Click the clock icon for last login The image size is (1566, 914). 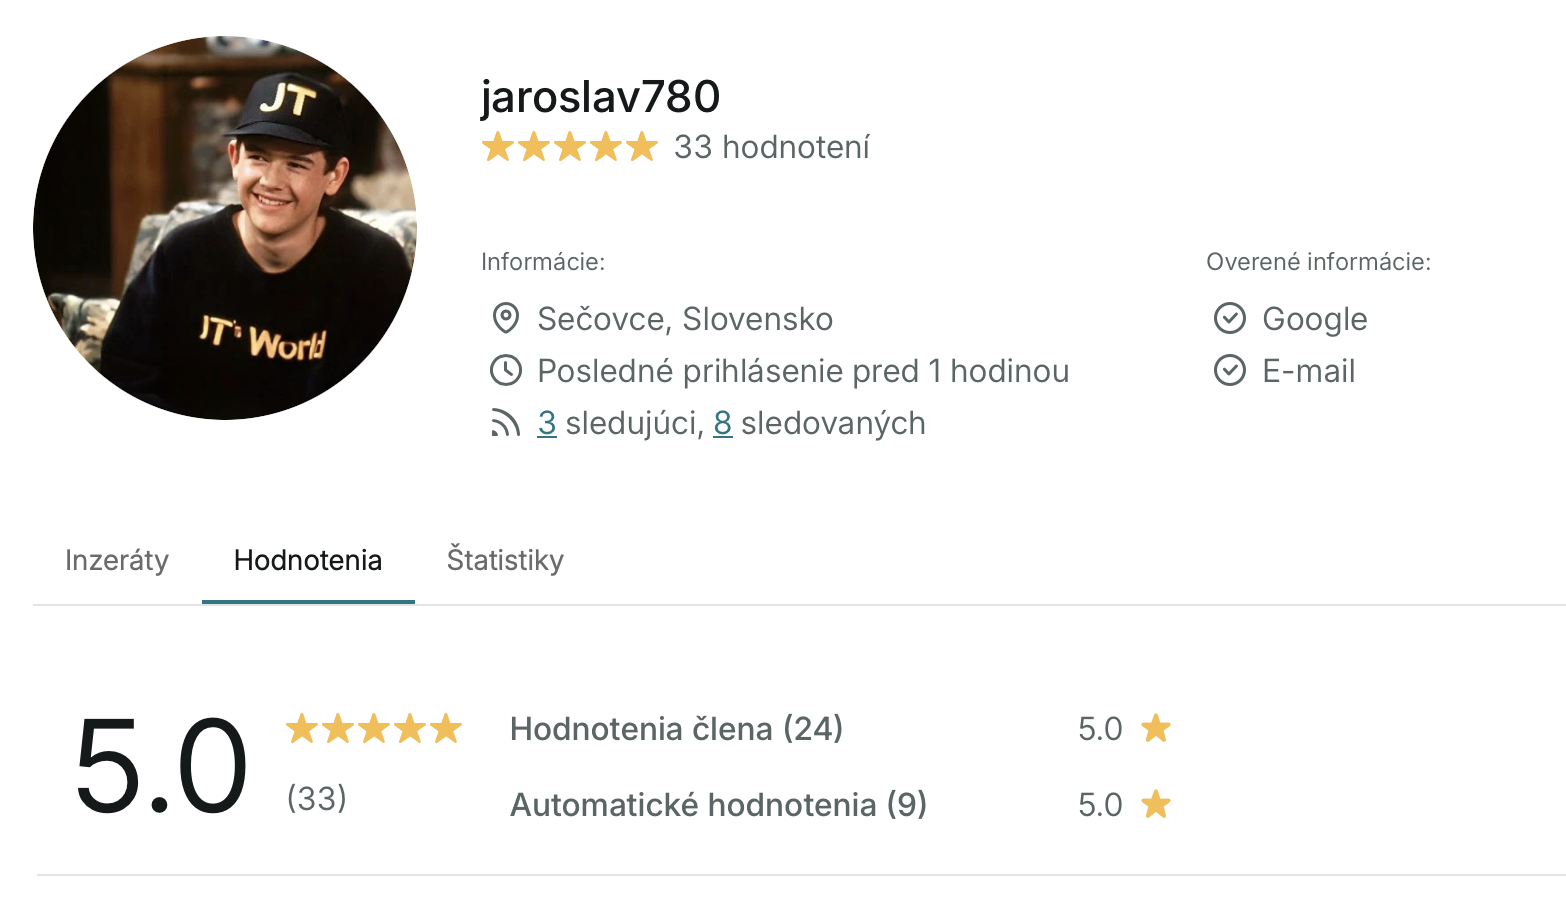tap(506, 371)
